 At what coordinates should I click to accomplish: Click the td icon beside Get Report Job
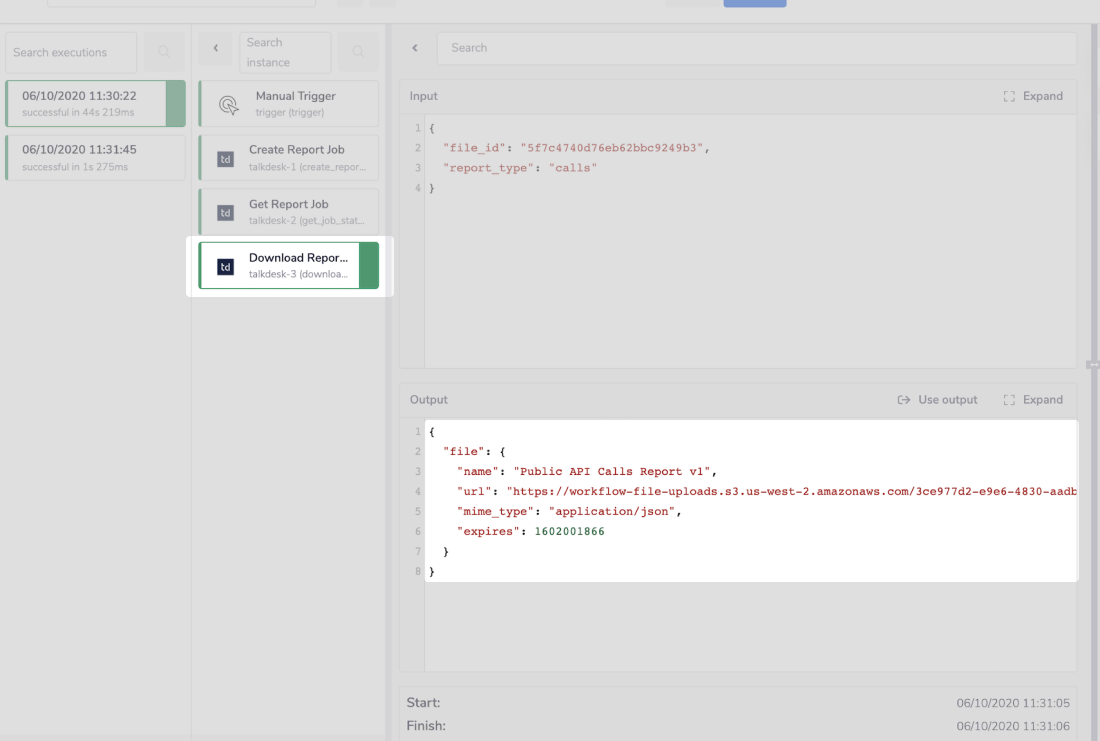pos(225,211)
